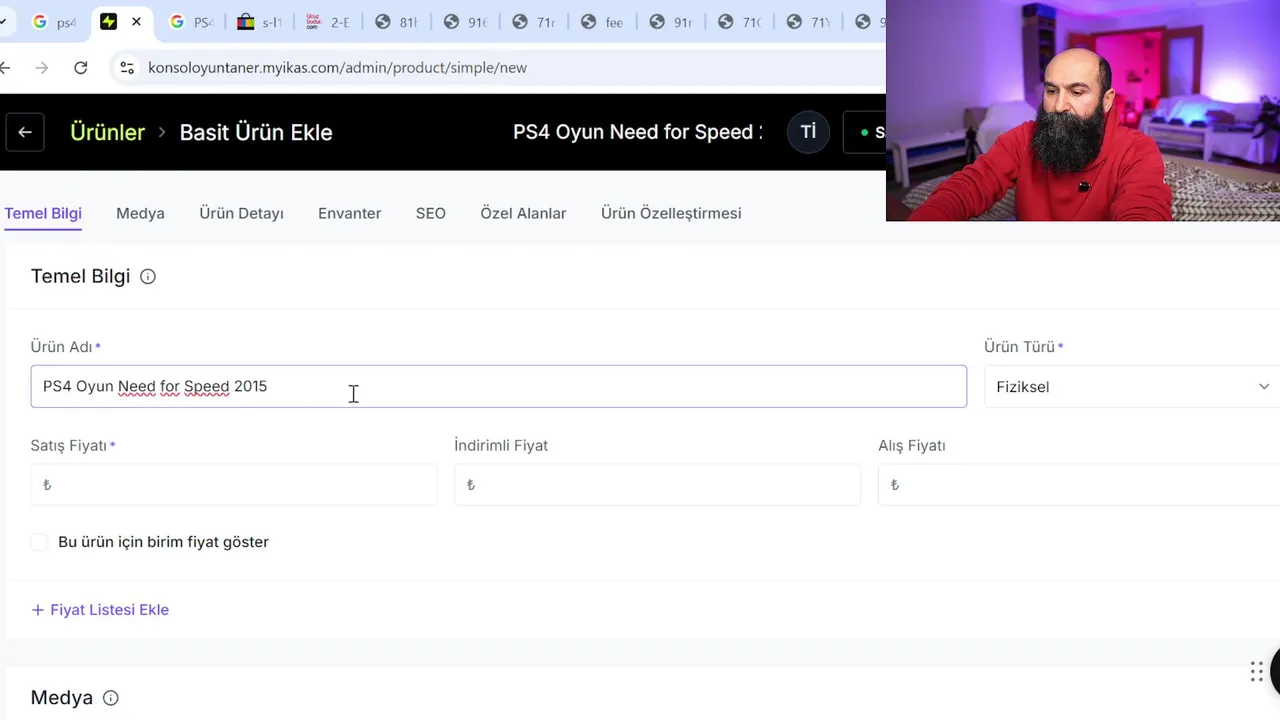Switch to the first Google 'ps4' tab

tap(54, 22)
